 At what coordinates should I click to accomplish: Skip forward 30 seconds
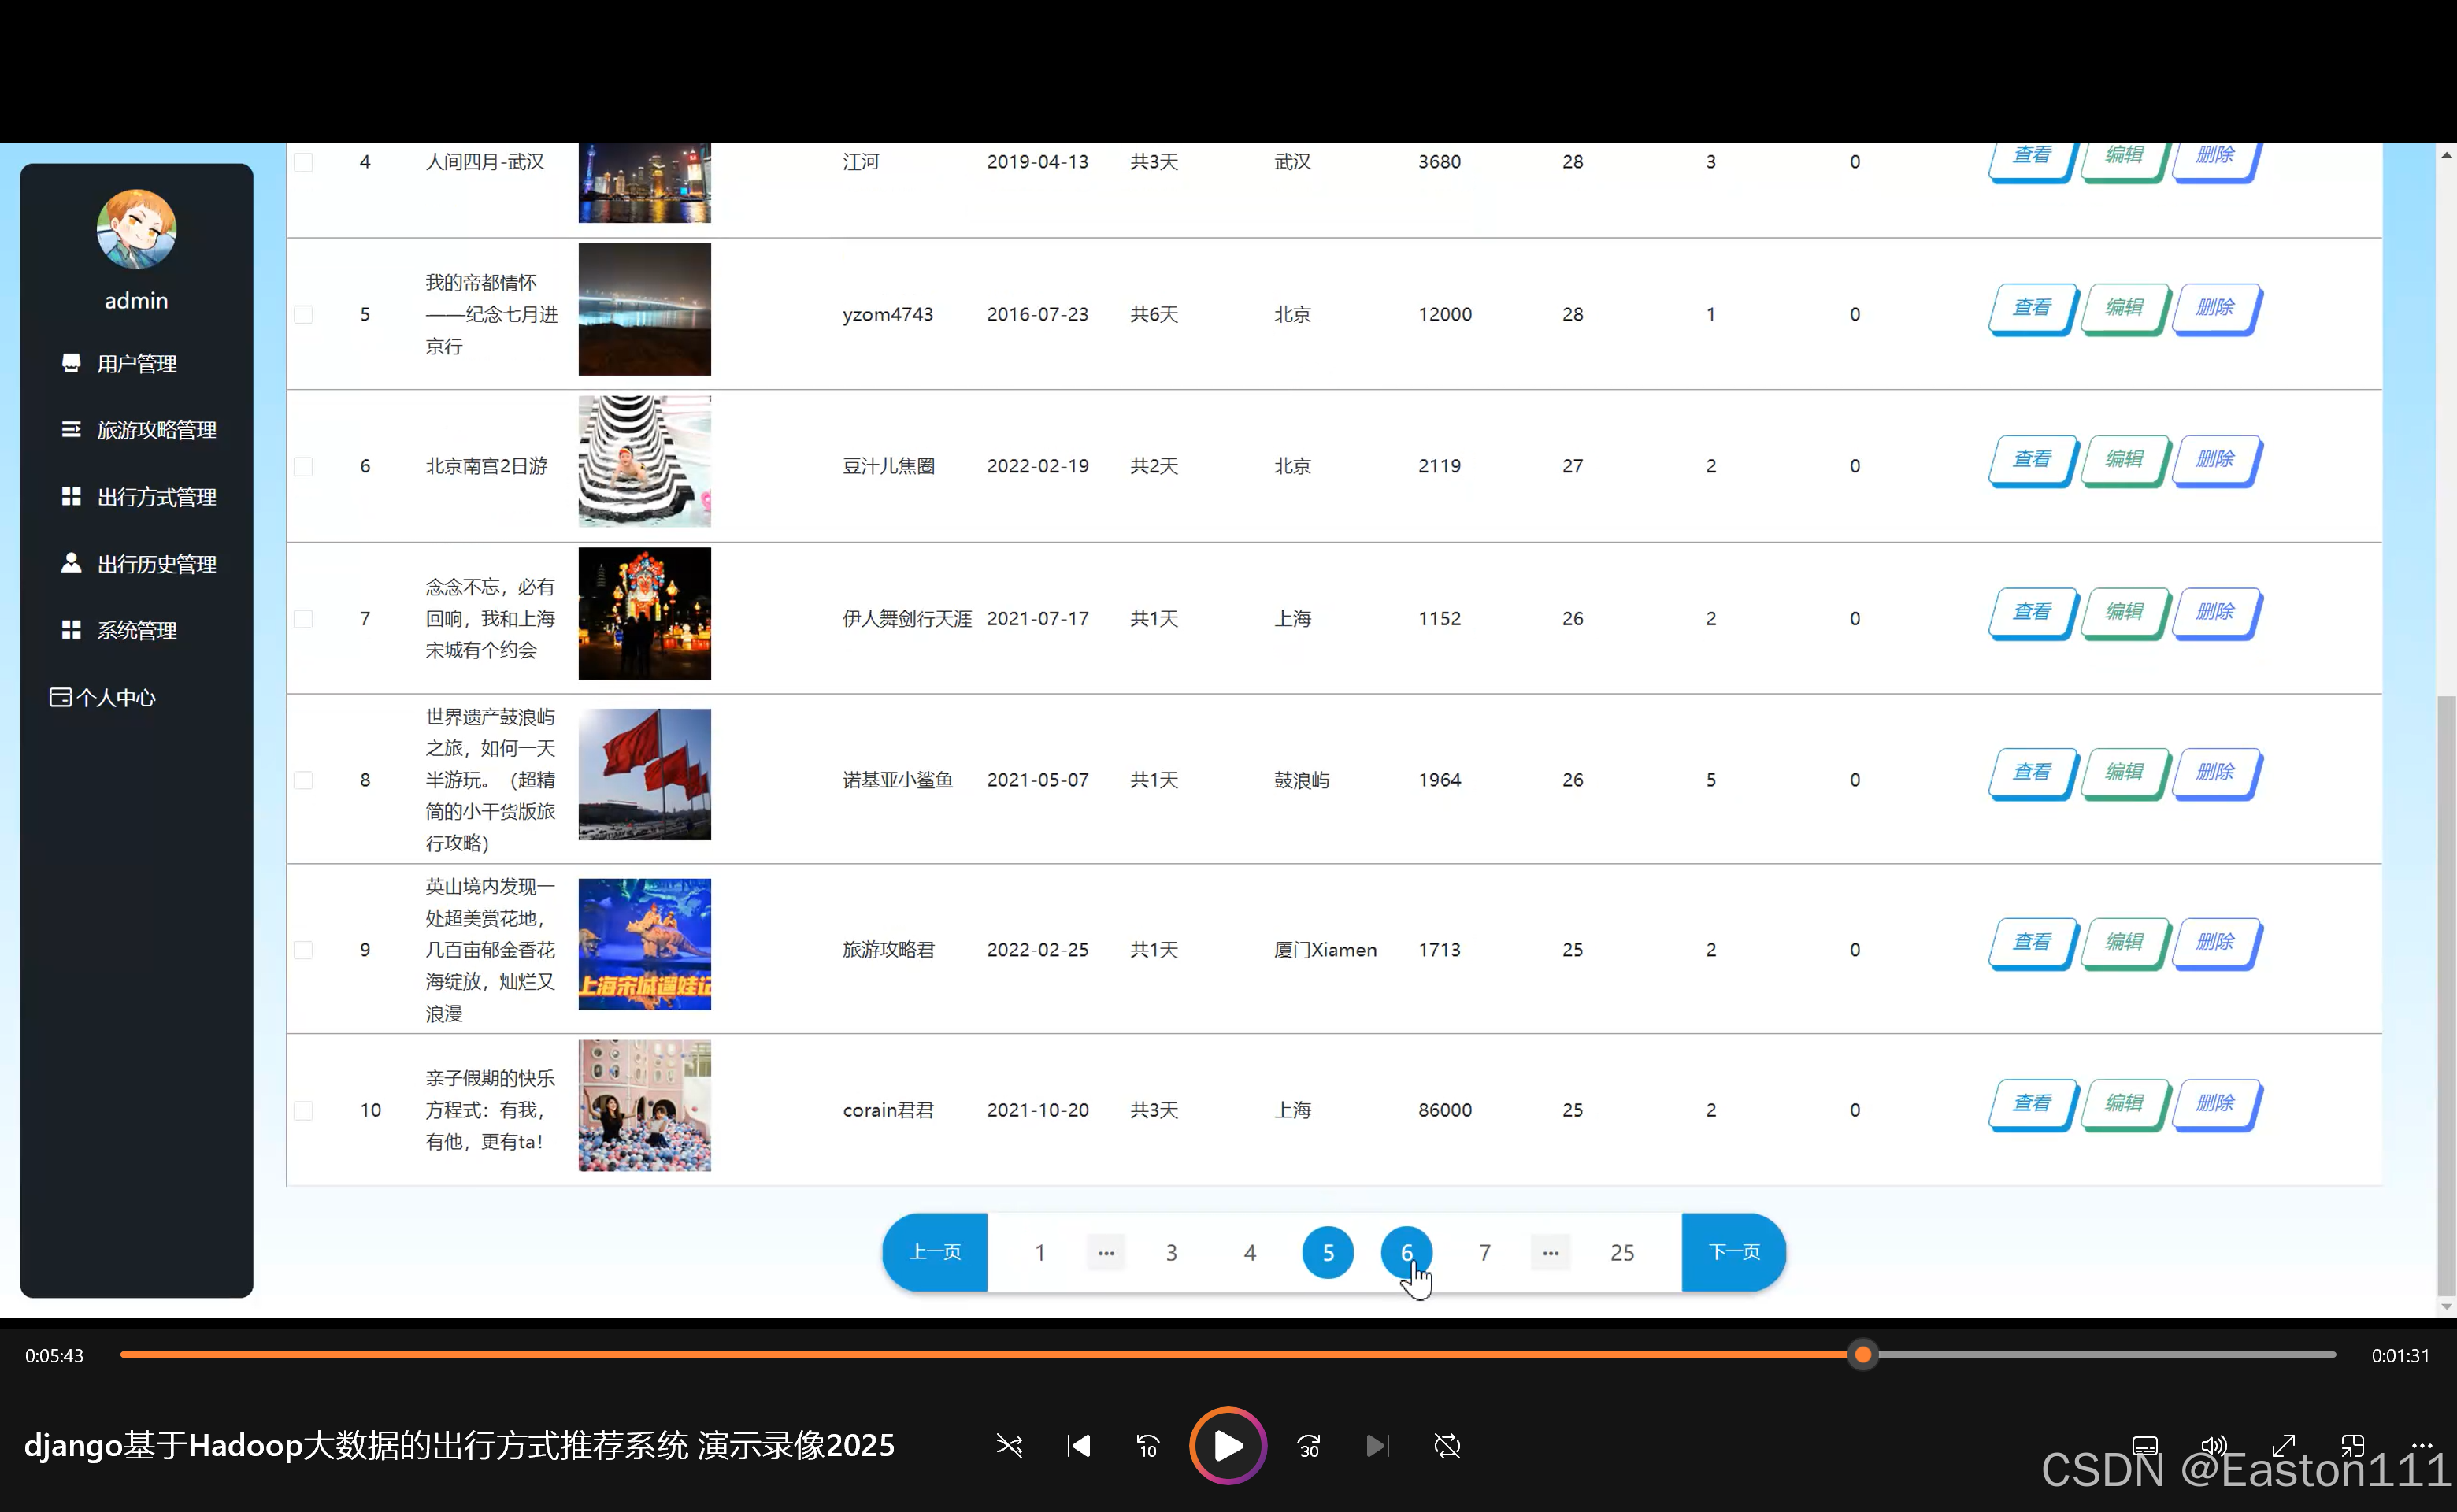[x=1309, y=1446]
